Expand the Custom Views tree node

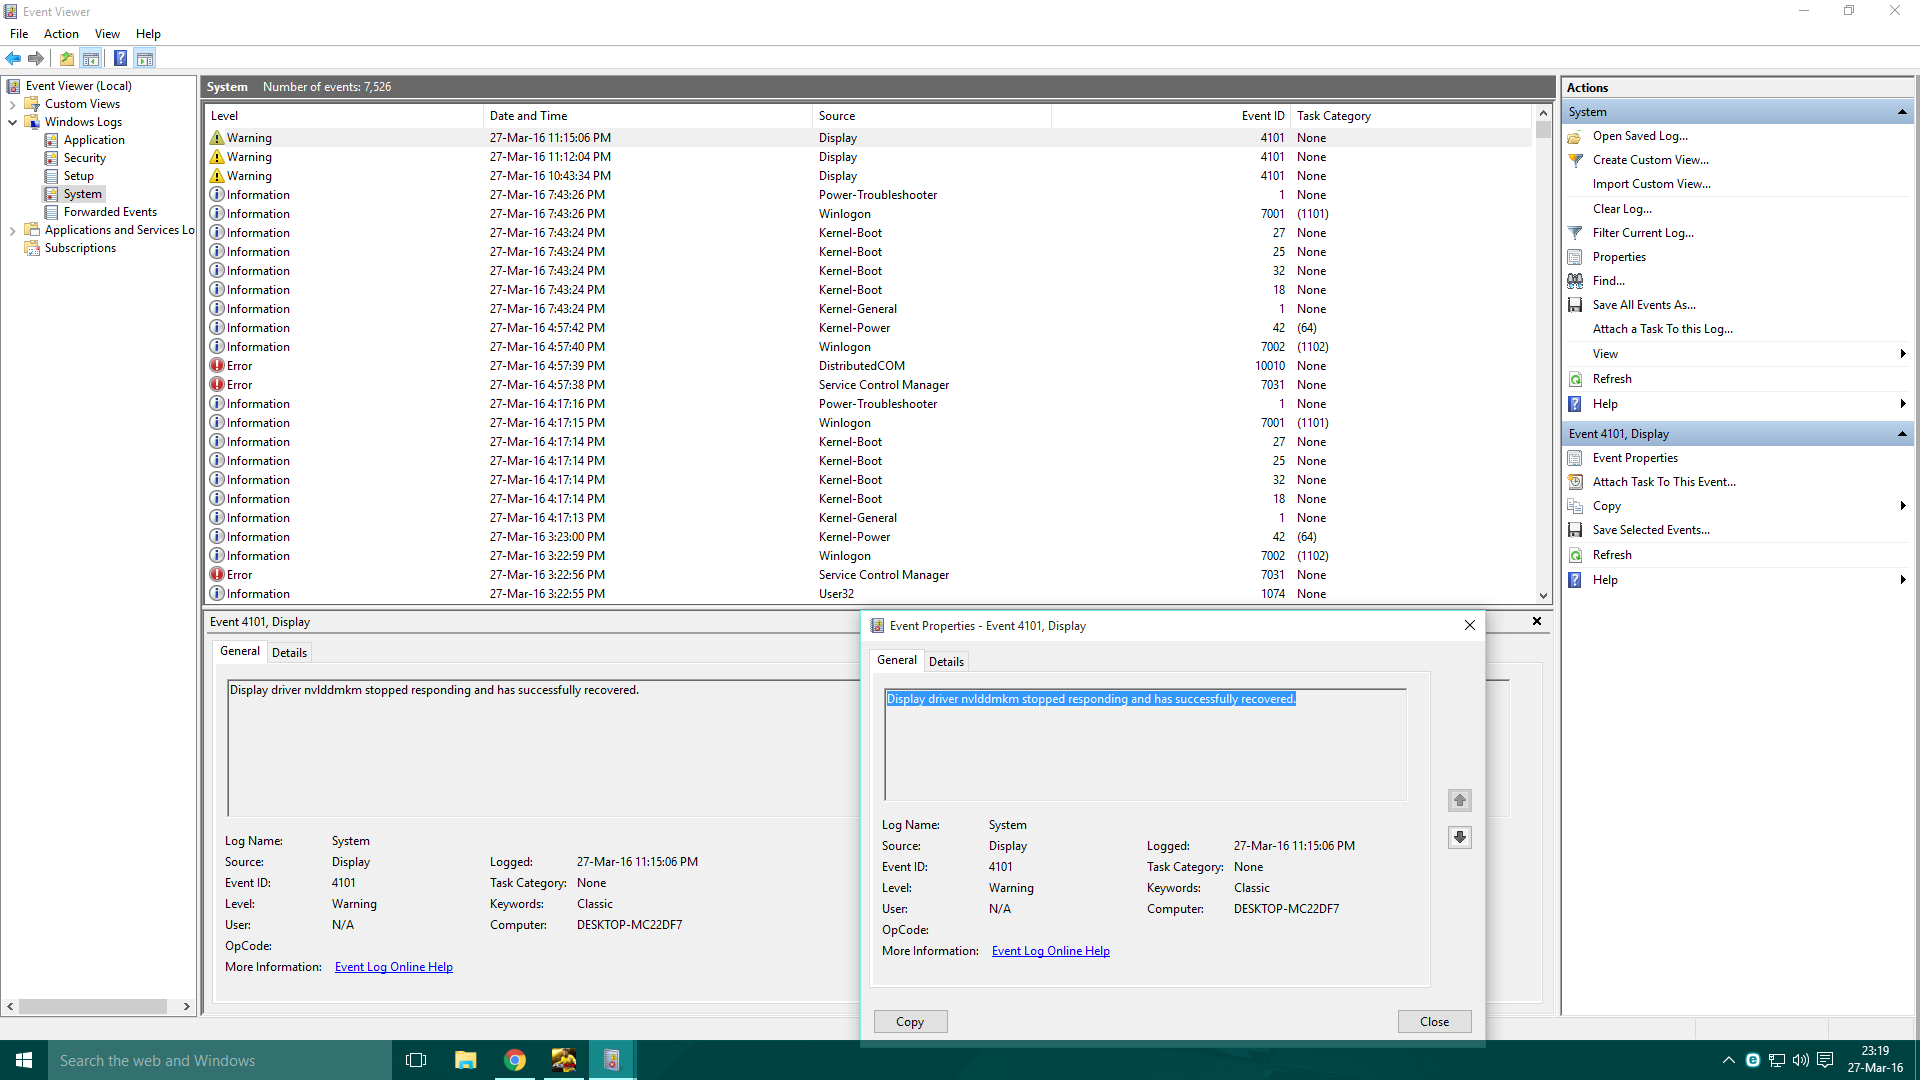tap(12, 104)
